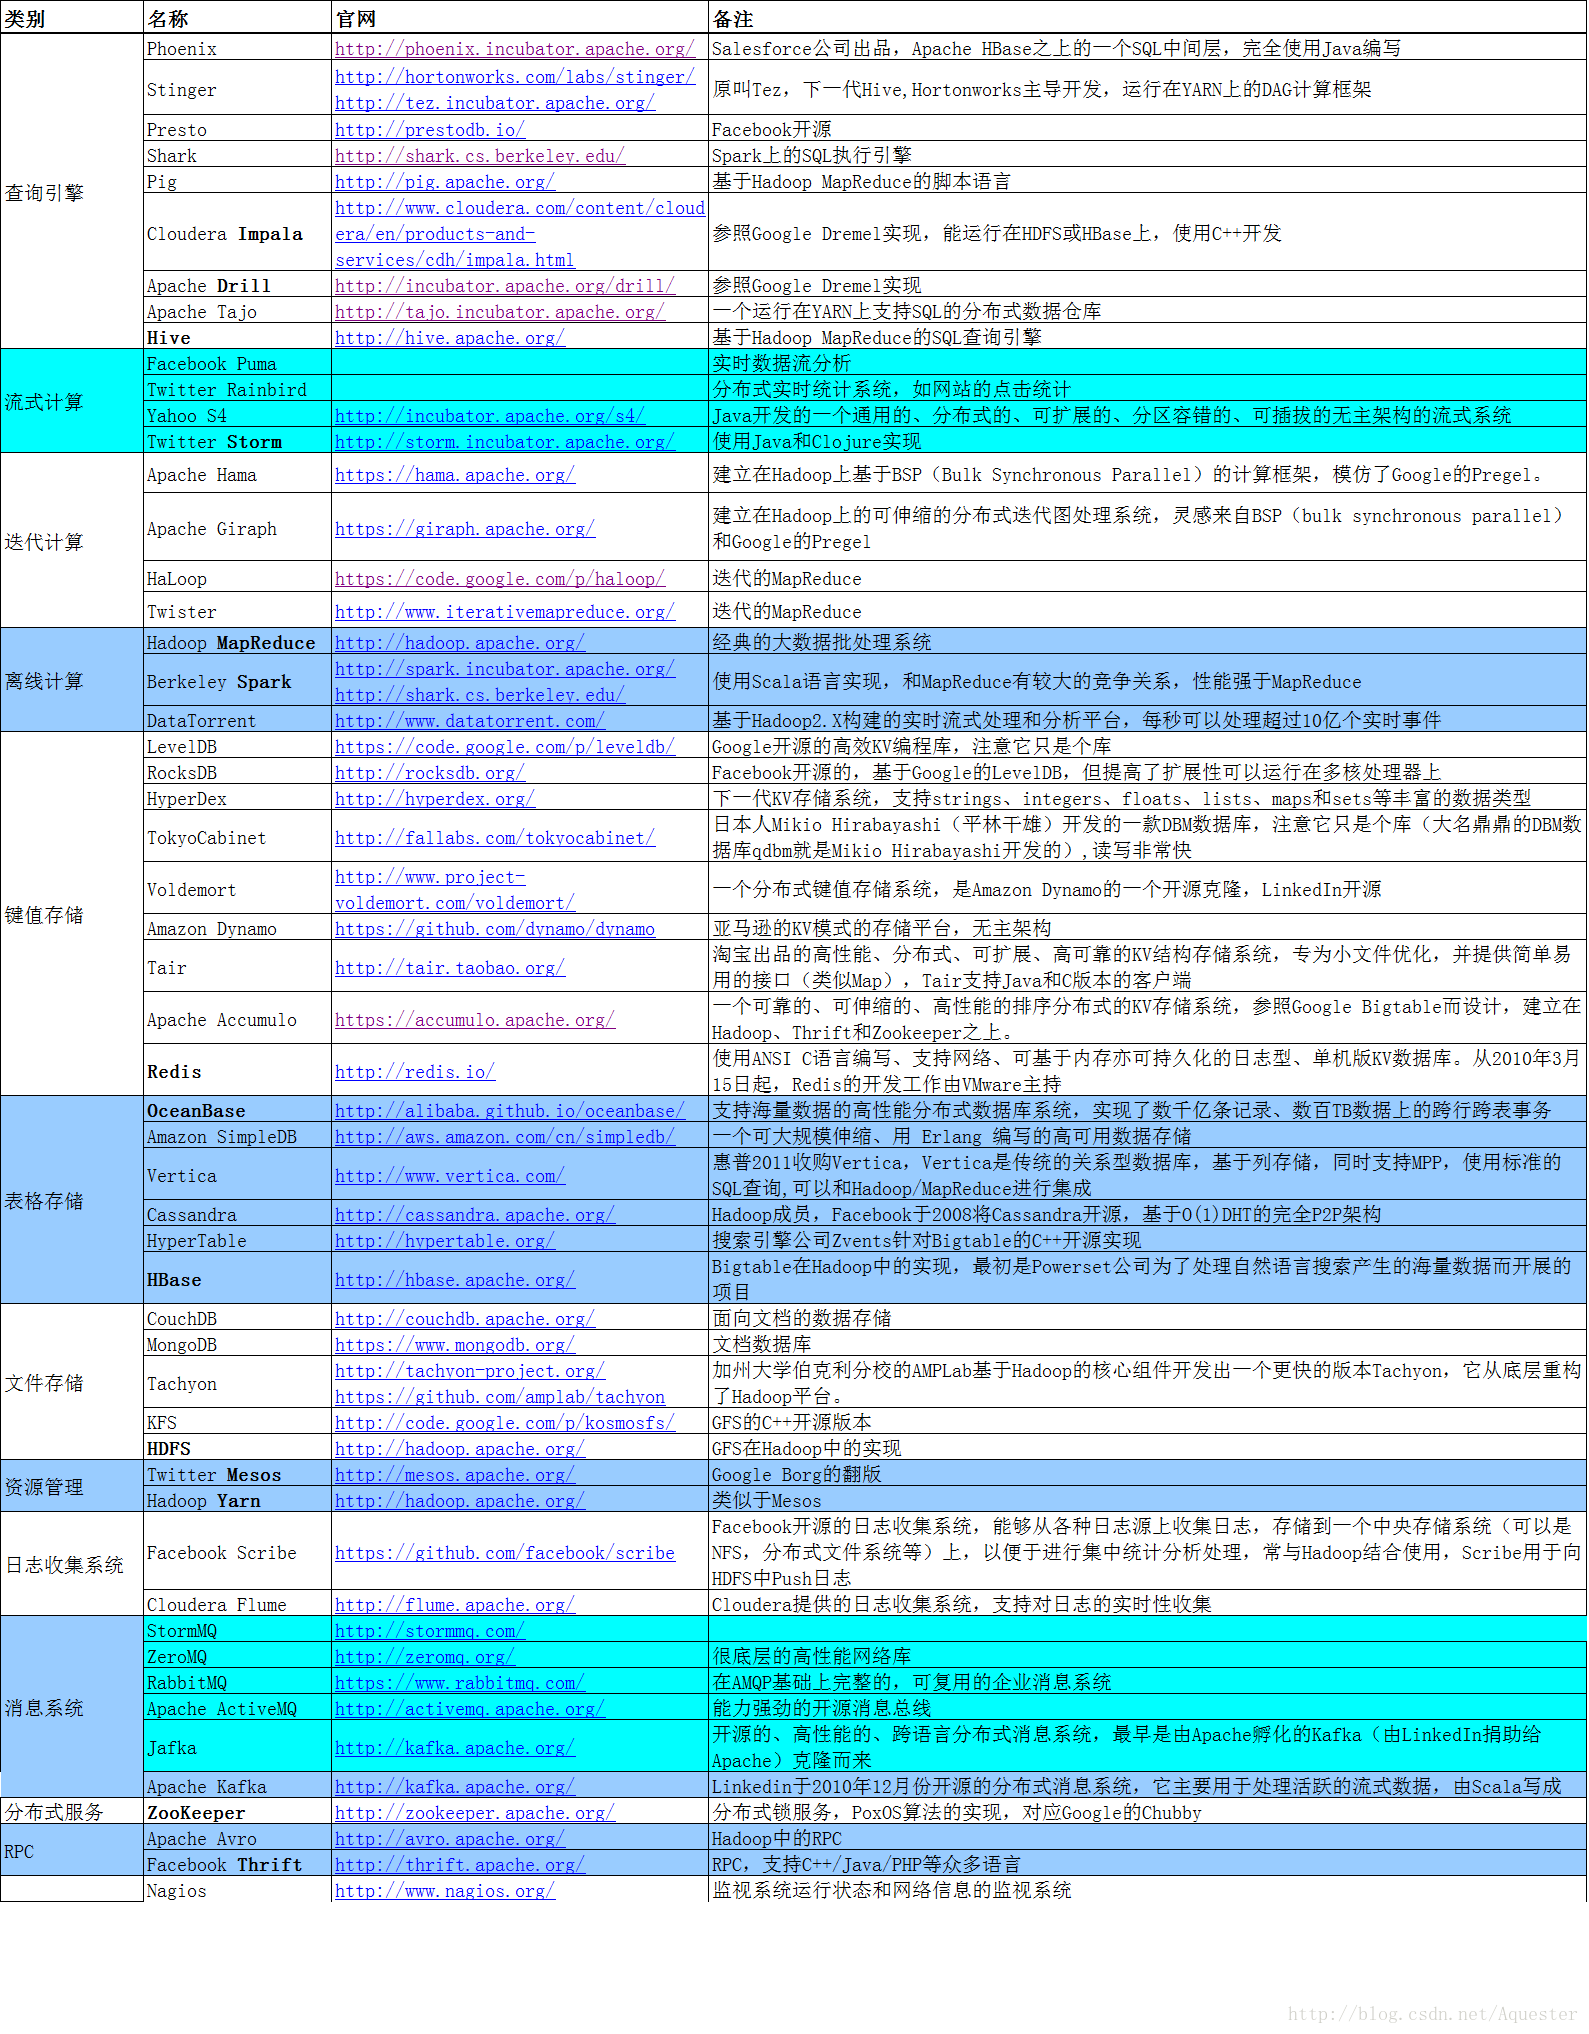The height and width of the screenshot is (2034, 1589).
Task: Open the incubator.apache.org/drill link
Action: point(504,286)
